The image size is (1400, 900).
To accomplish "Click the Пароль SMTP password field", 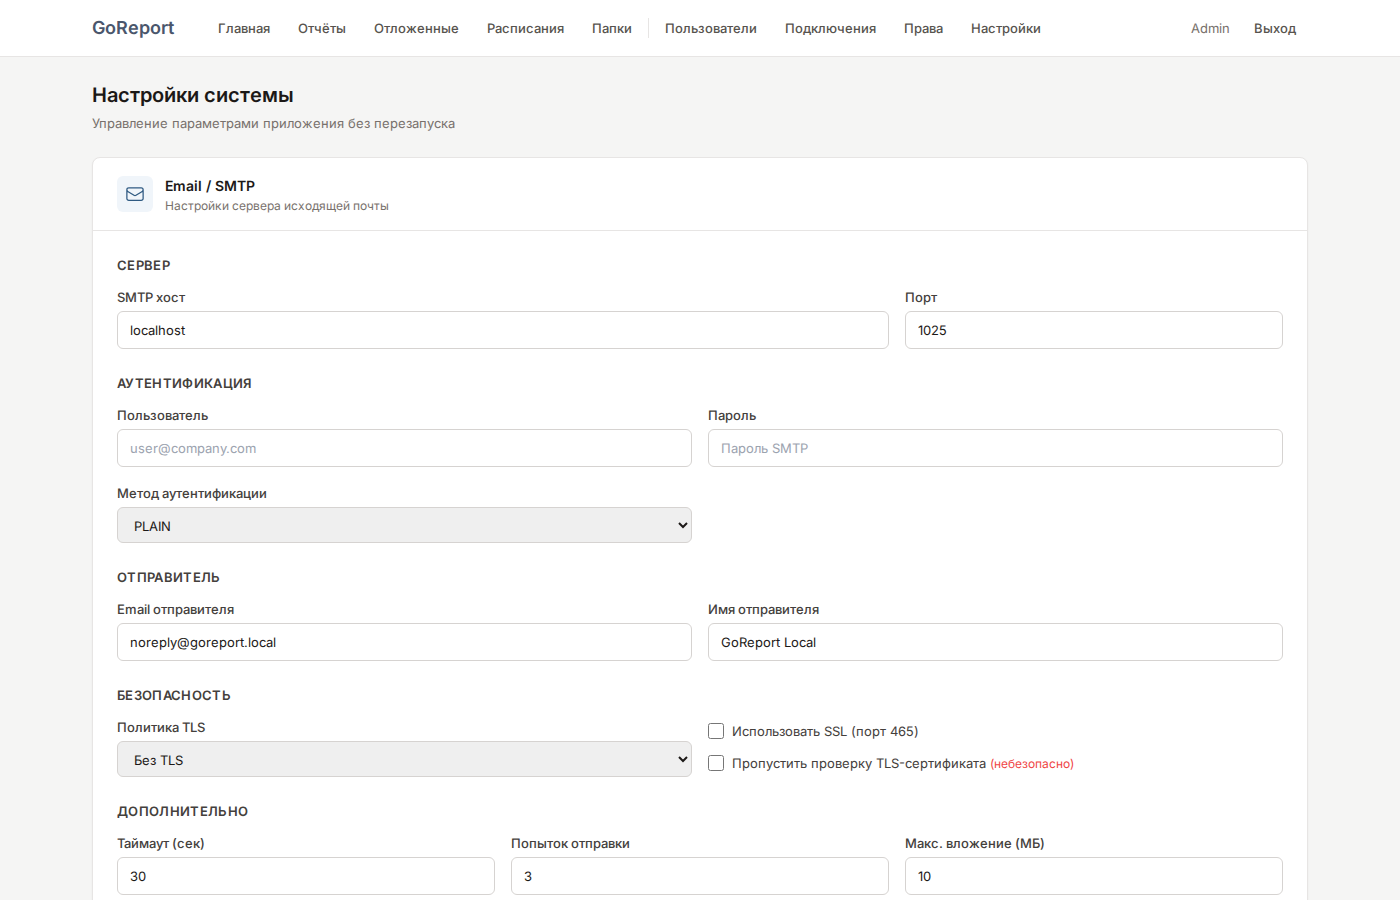I will point(995,448).
